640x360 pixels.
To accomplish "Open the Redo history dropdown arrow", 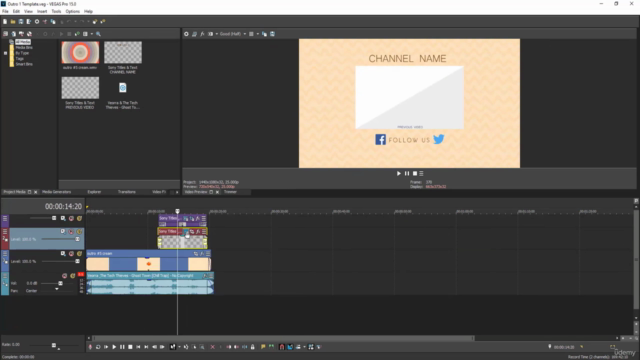I will (88, 22).
